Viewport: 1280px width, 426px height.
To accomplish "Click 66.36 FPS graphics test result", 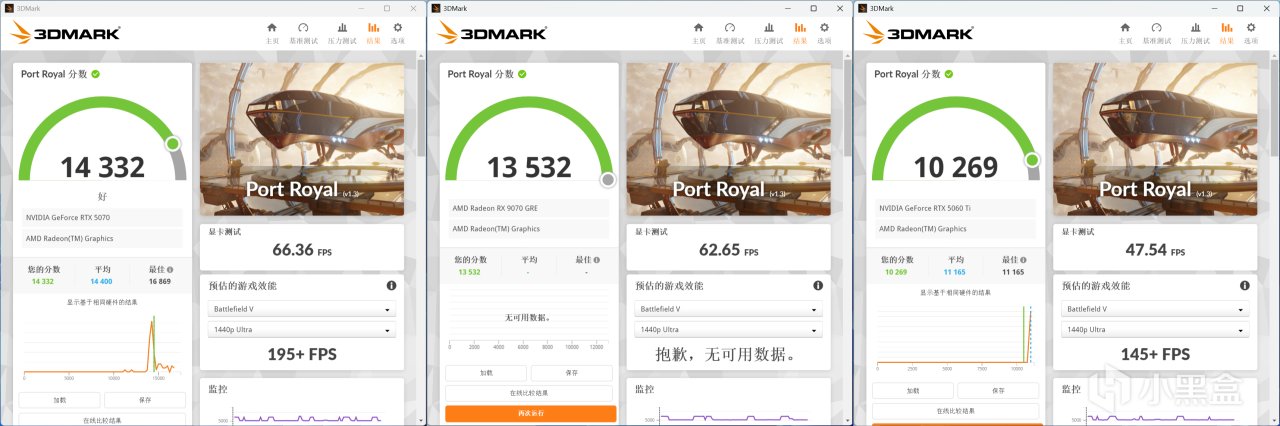I will (x=301, y=251).
